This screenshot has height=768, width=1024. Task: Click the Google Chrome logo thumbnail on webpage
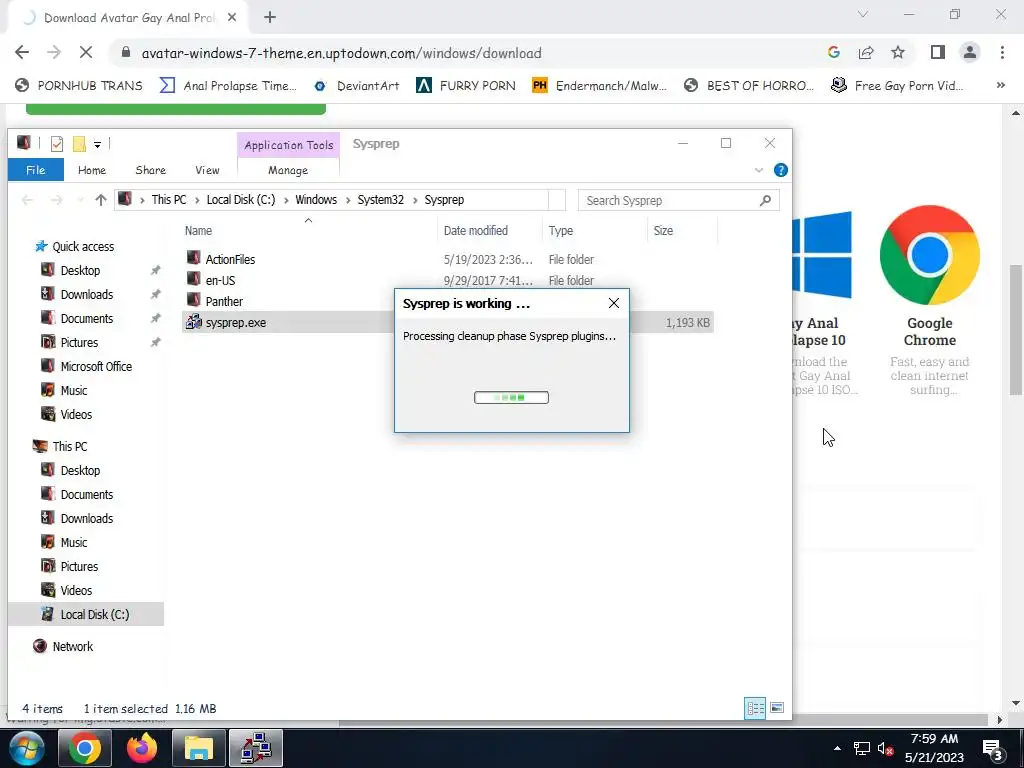click(929, 255)
